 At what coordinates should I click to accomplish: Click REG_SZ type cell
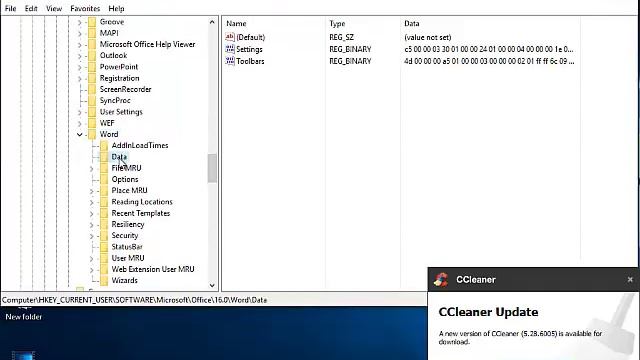pos(341,37)
